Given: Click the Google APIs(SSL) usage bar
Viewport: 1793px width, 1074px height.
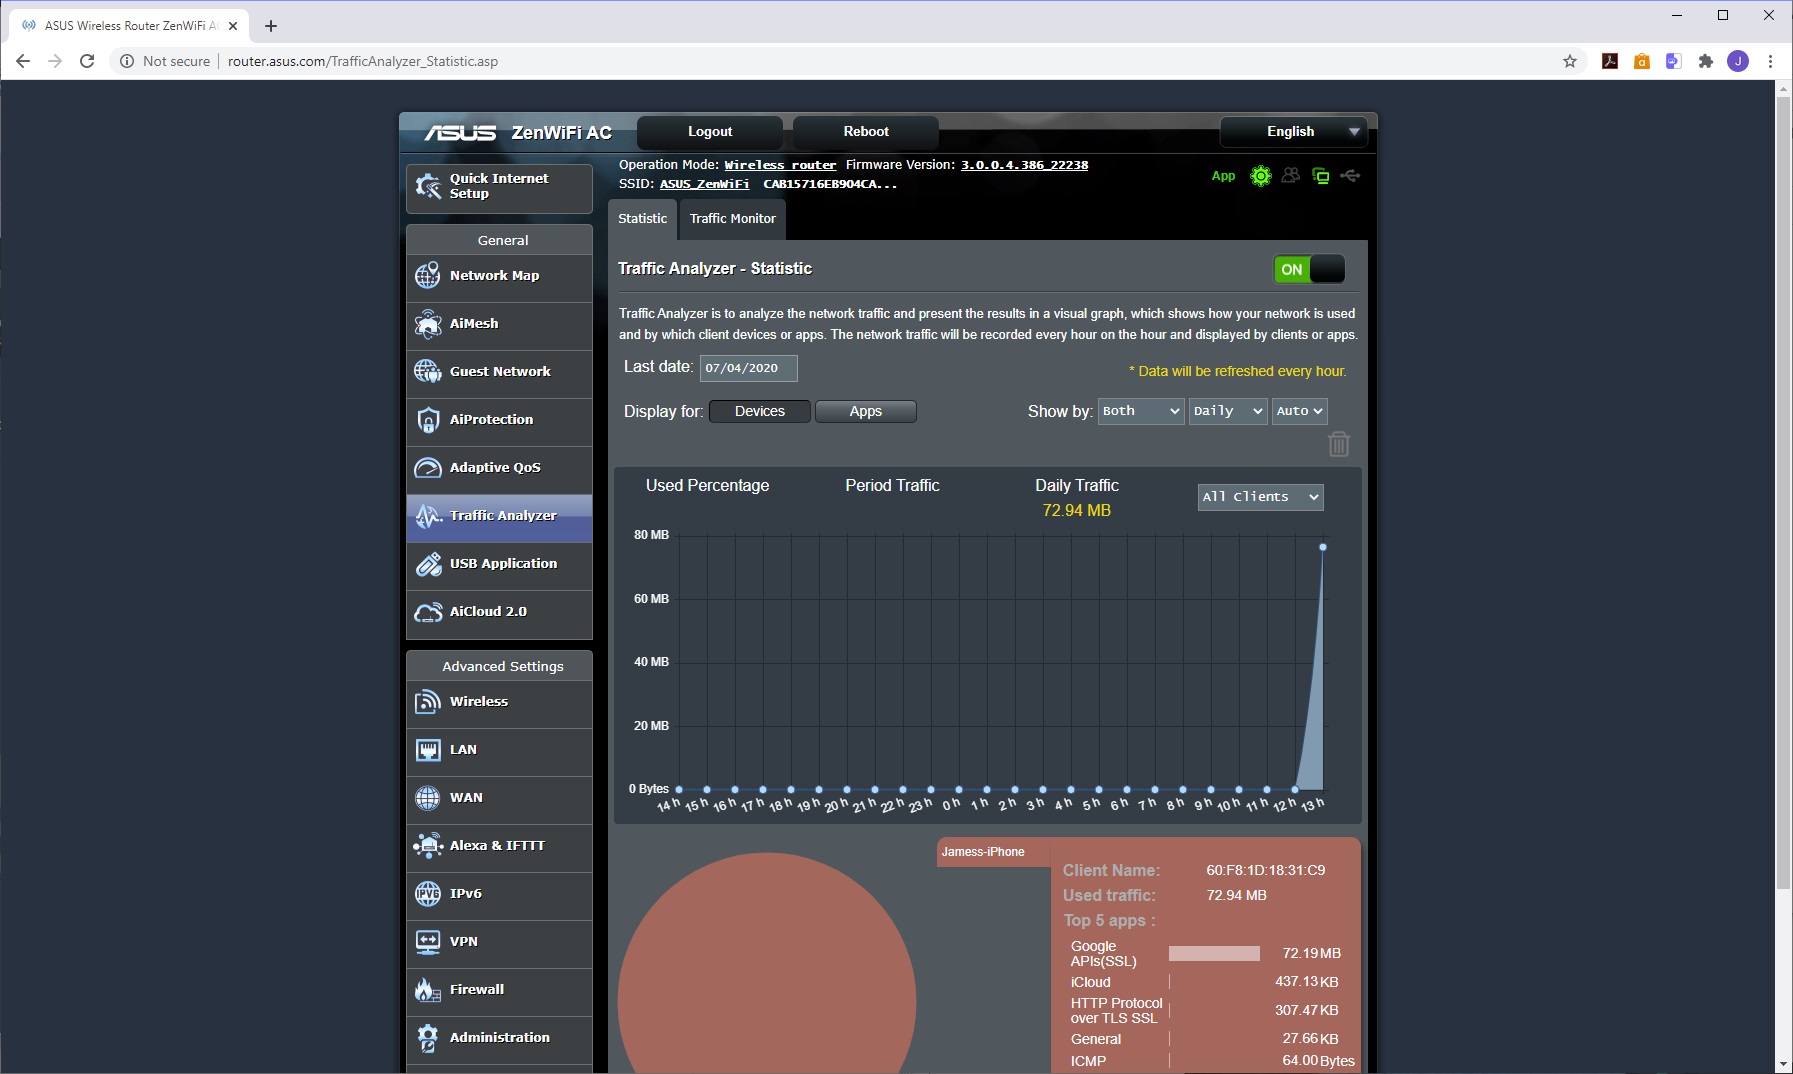Looking at the screenshot, I should (x=1214, y=954).
